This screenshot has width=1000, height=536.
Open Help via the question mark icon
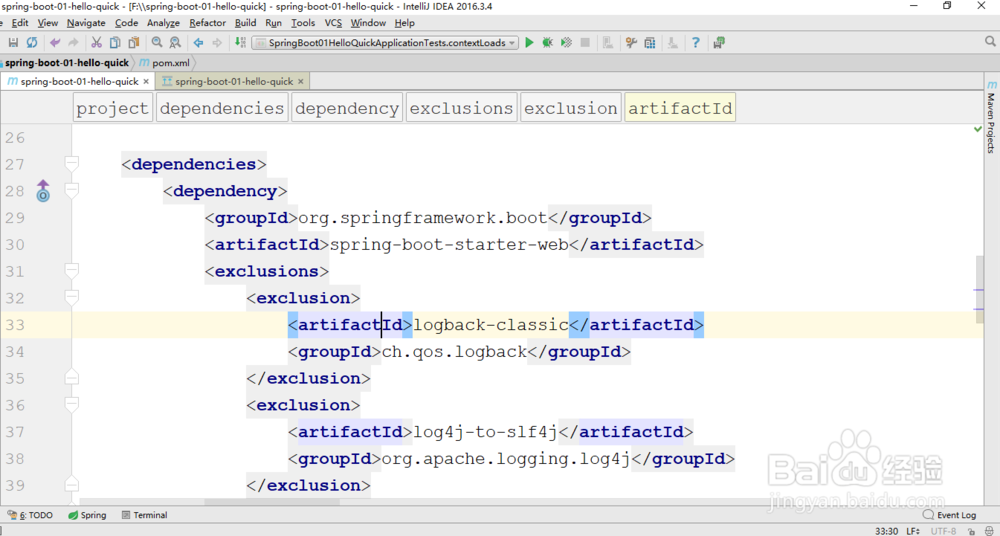[x=696, y=43]
